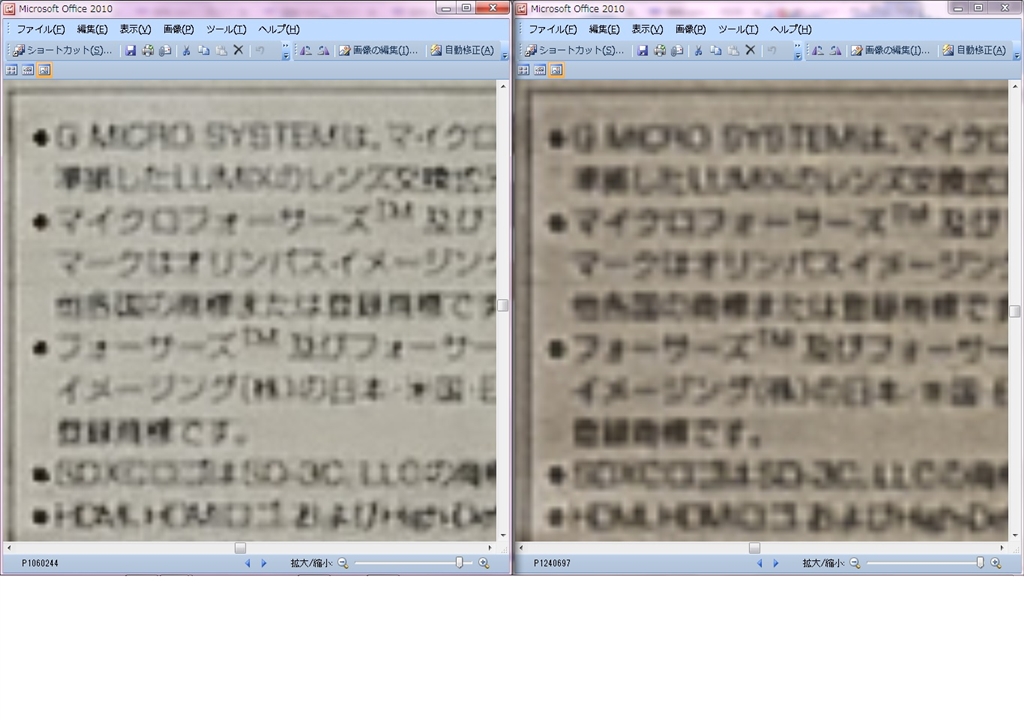Select Single Picture view in right P1240697 window
The image size is (1024, 720).
click(x=556, y=70)
